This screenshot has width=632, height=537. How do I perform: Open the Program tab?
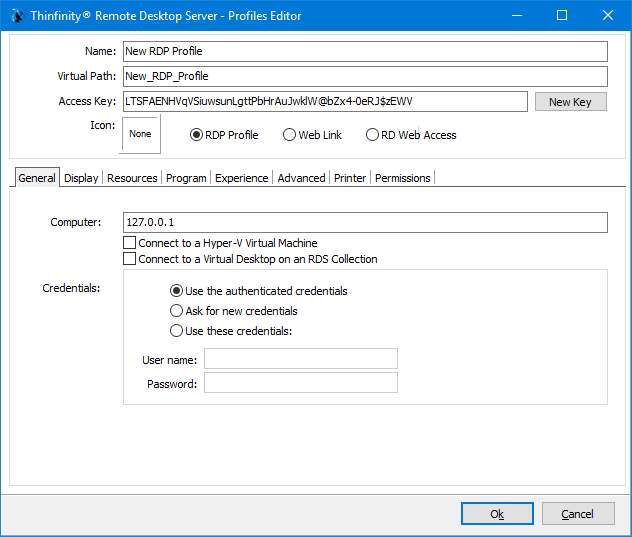(186, 178)
